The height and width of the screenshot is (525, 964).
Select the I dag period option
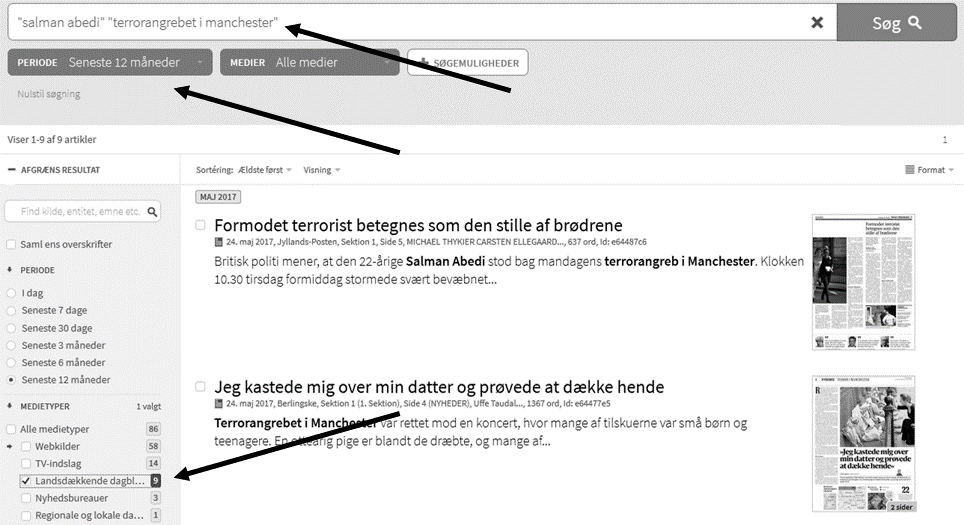click(x=11, y=293)
